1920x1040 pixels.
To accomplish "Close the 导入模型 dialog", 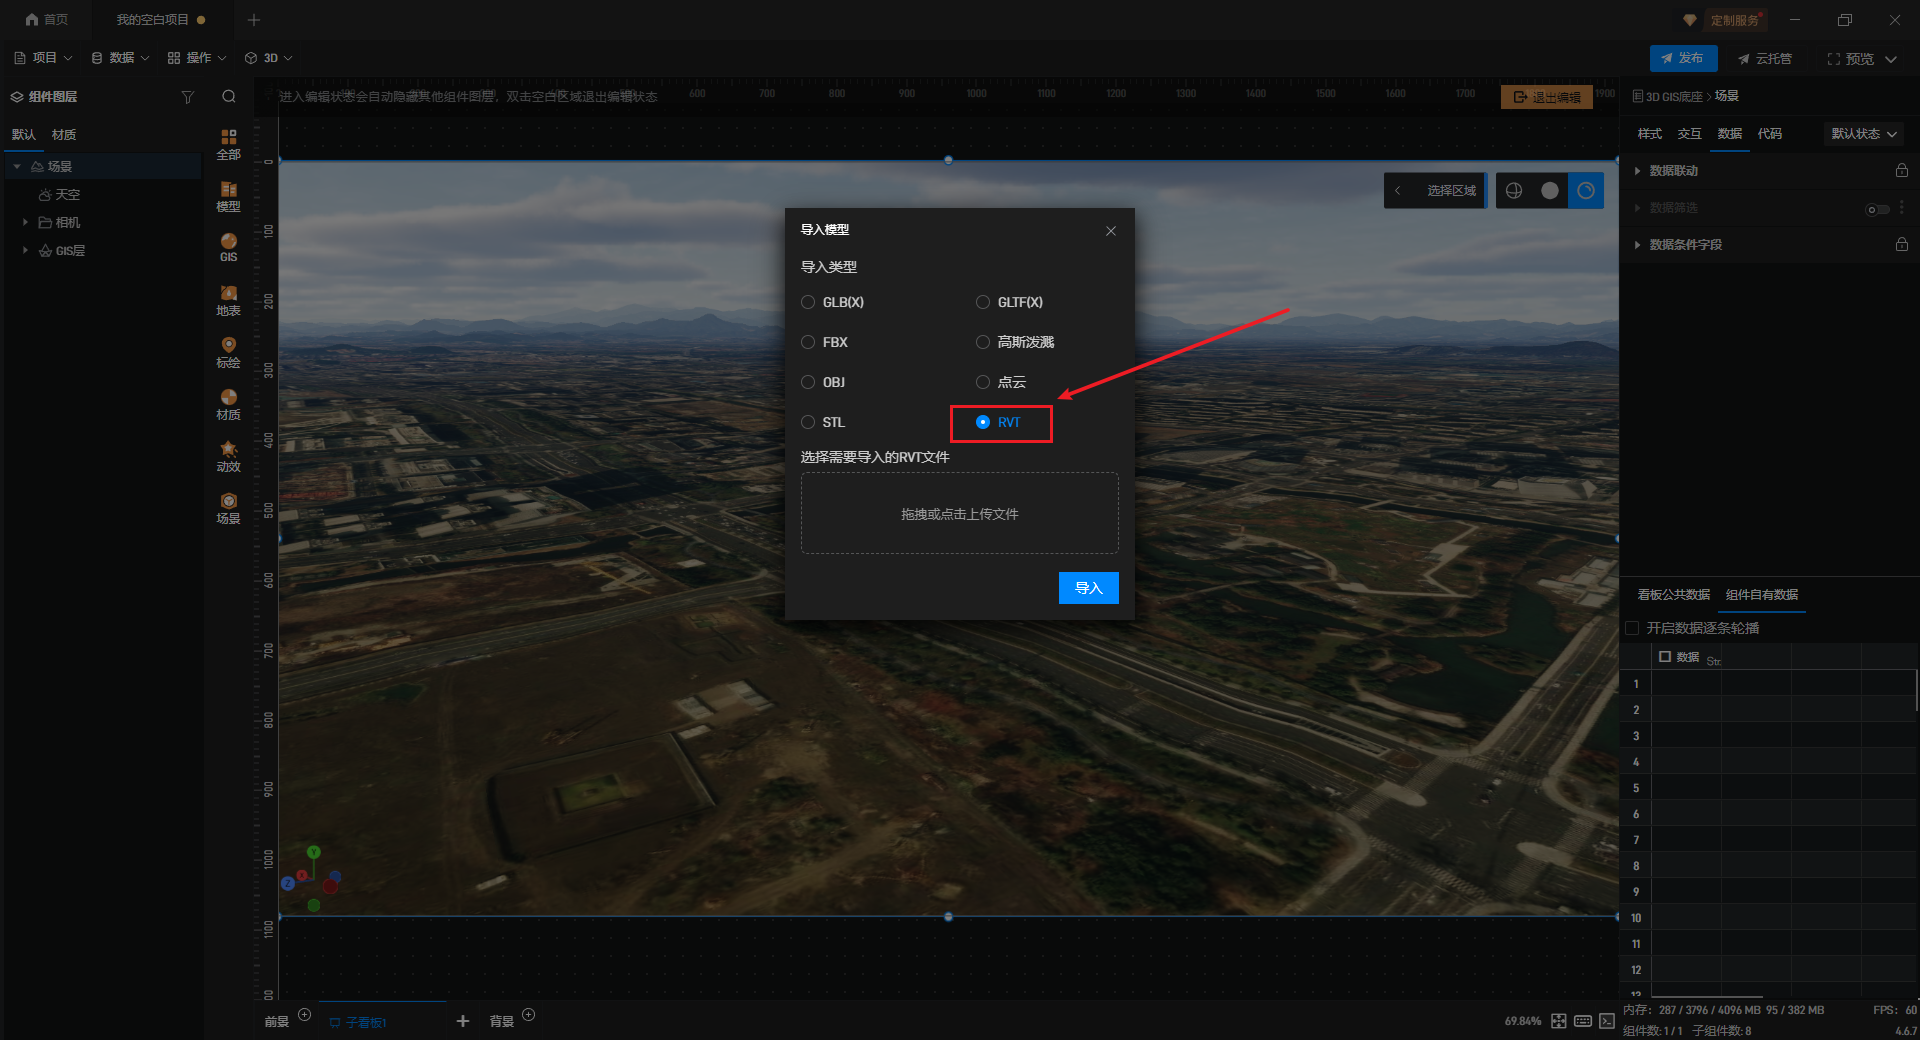I will tap(1110, 231).
